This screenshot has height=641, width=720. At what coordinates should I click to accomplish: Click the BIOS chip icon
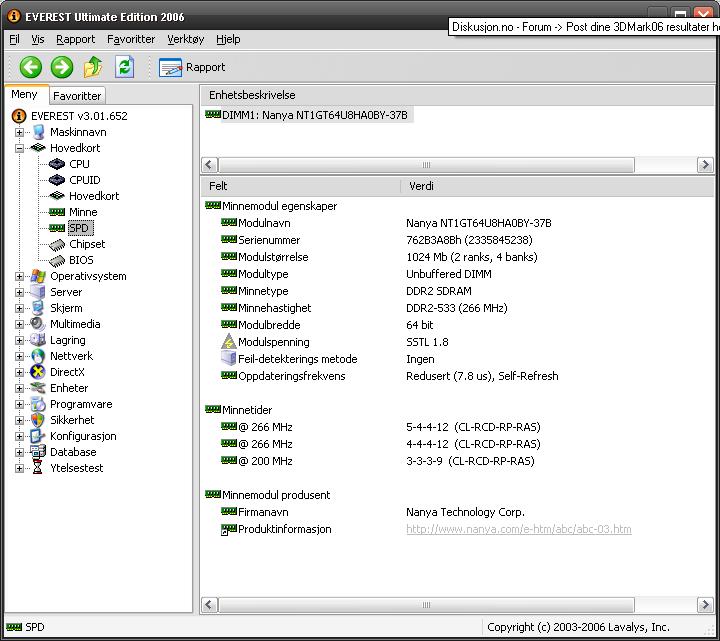(57, 260)
